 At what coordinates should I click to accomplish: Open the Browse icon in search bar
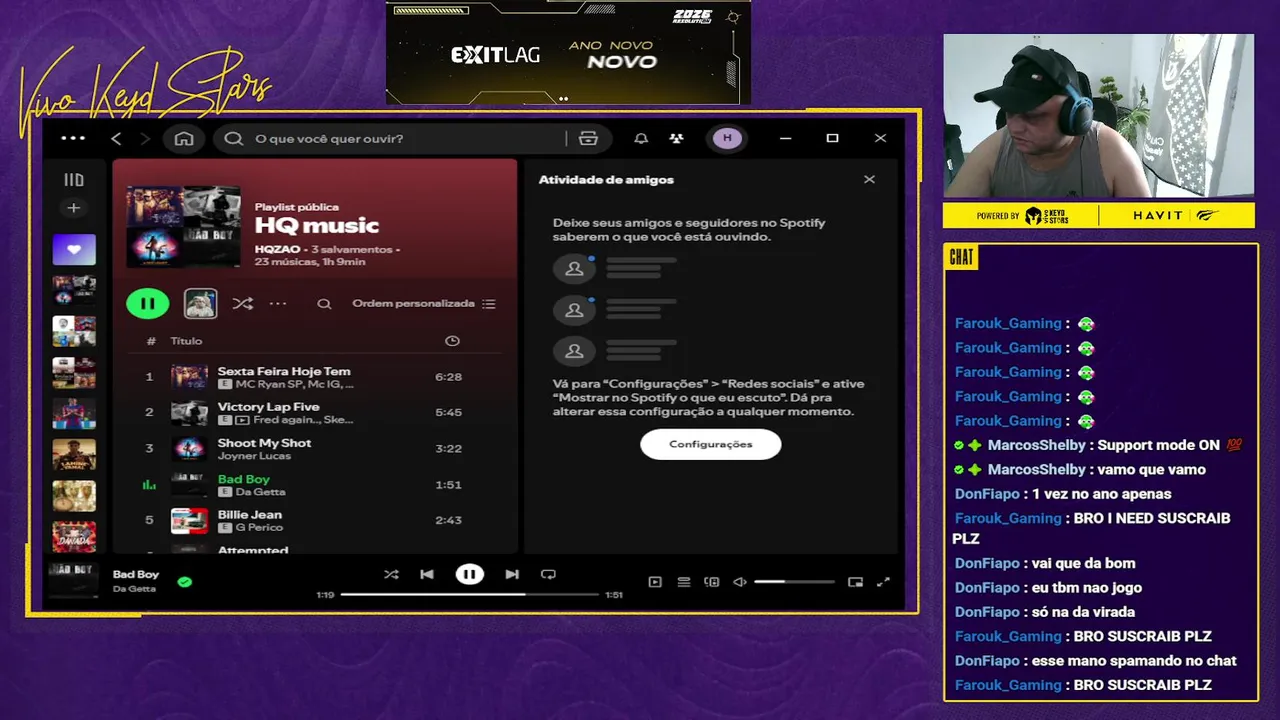(588, 139)
